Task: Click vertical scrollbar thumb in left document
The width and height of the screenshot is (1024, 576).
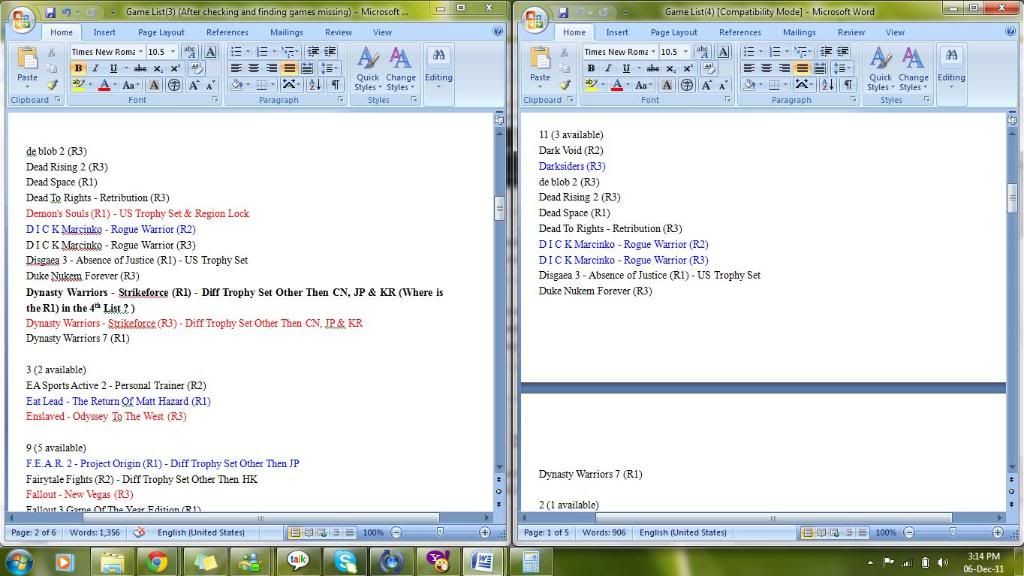Action: (499, 207)
